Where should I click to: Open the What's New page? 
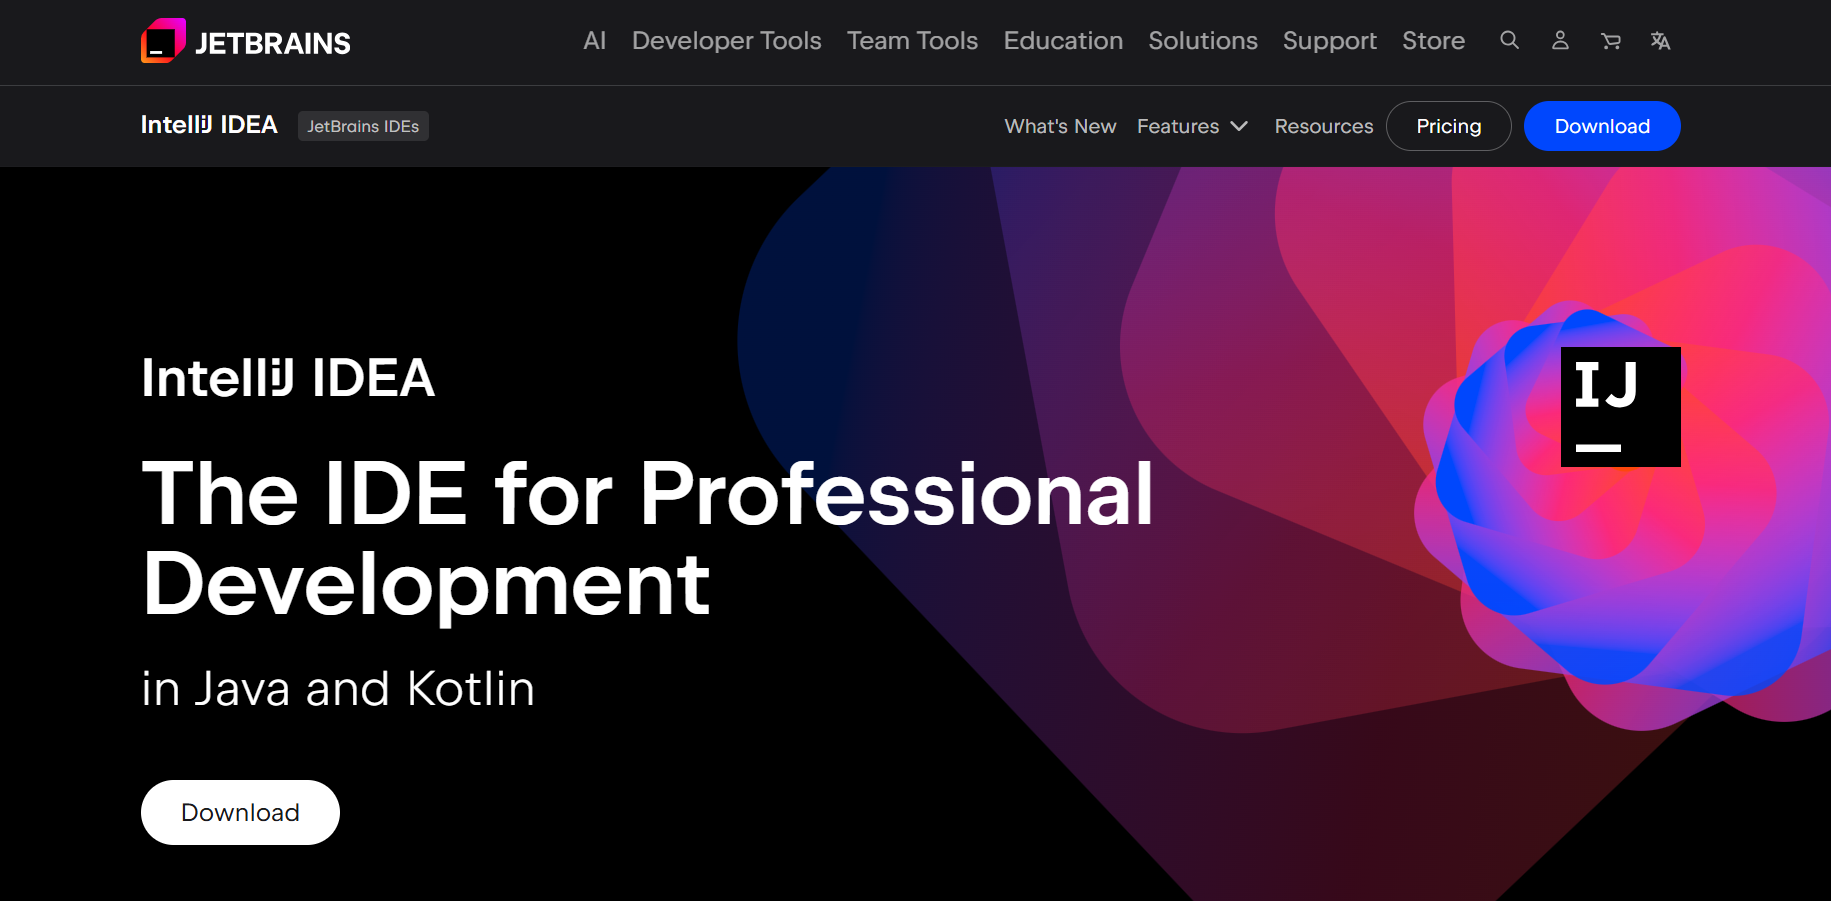[x=1060, y=126]
